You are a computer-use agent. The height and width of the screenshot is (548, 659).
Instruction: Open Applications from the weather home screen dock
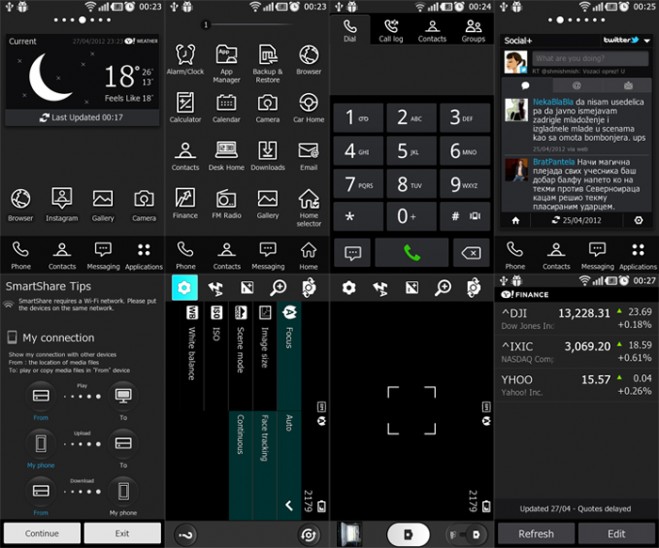coord(144,256)
